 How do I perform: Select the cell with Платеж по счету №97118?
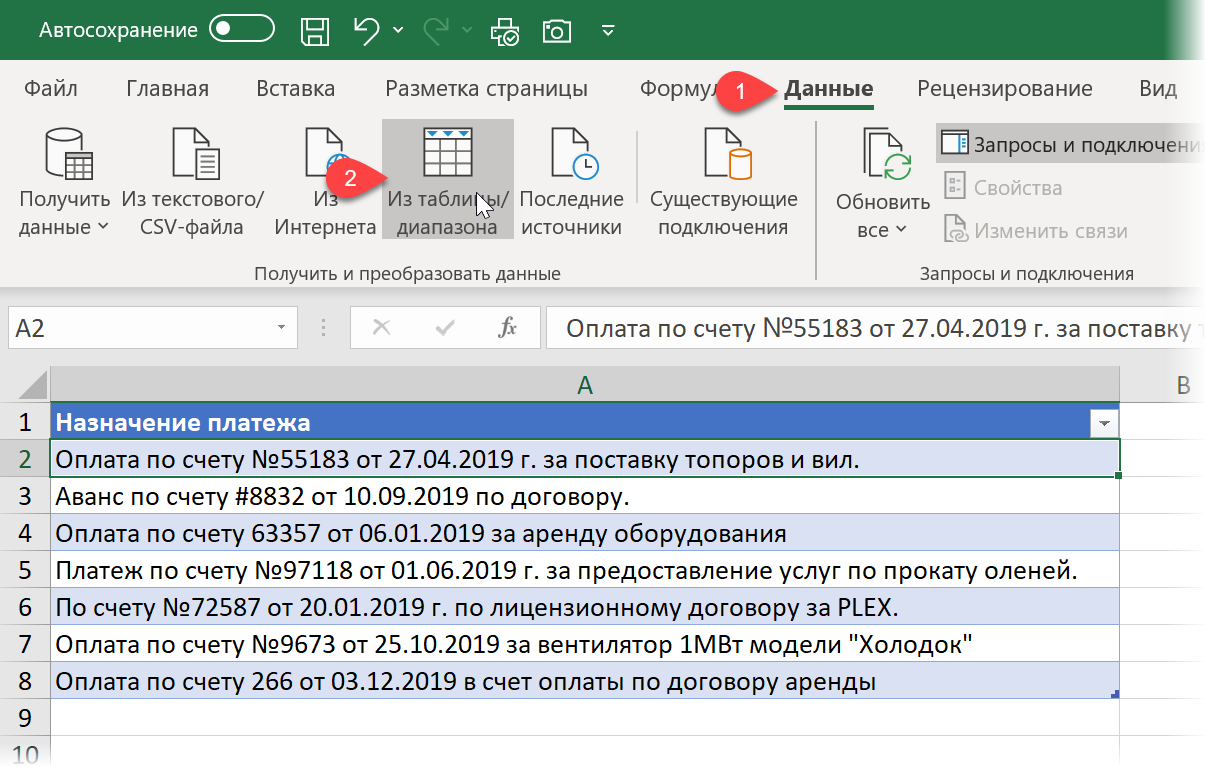585,570
